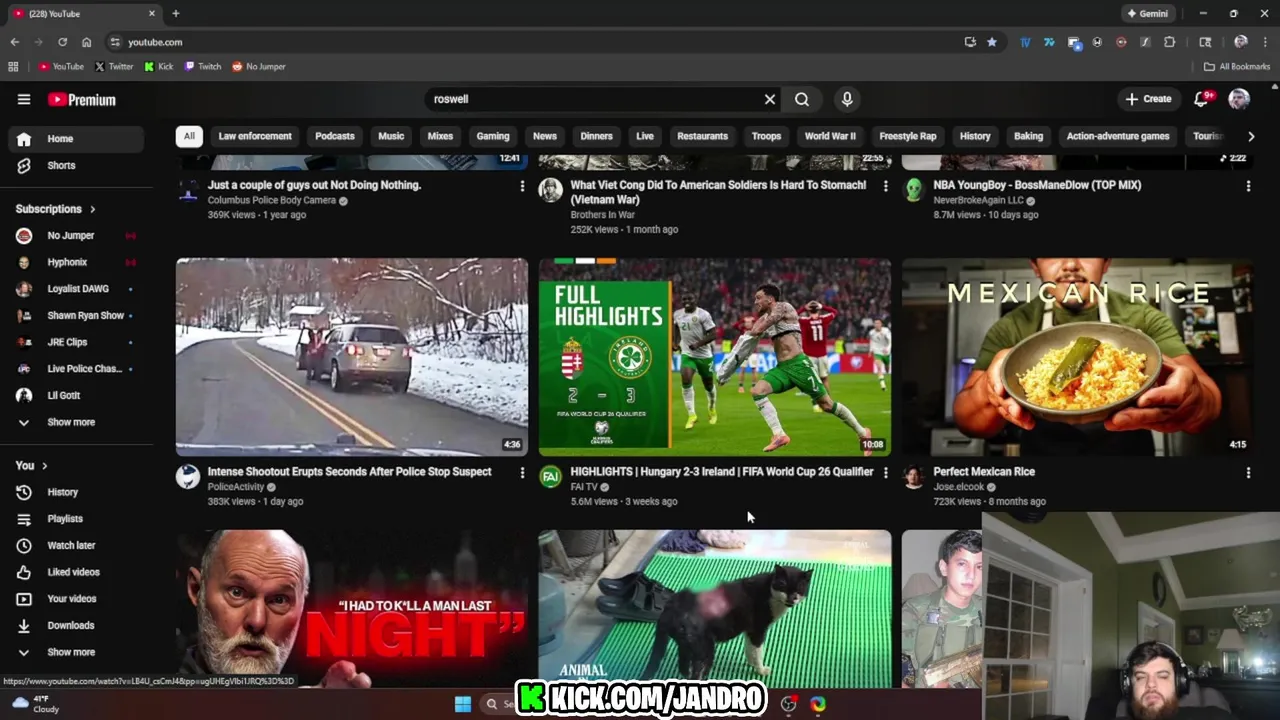This screenshot has height=720, width=1280.
Task: Show more chips with the right arrow
Action: 1250,136
